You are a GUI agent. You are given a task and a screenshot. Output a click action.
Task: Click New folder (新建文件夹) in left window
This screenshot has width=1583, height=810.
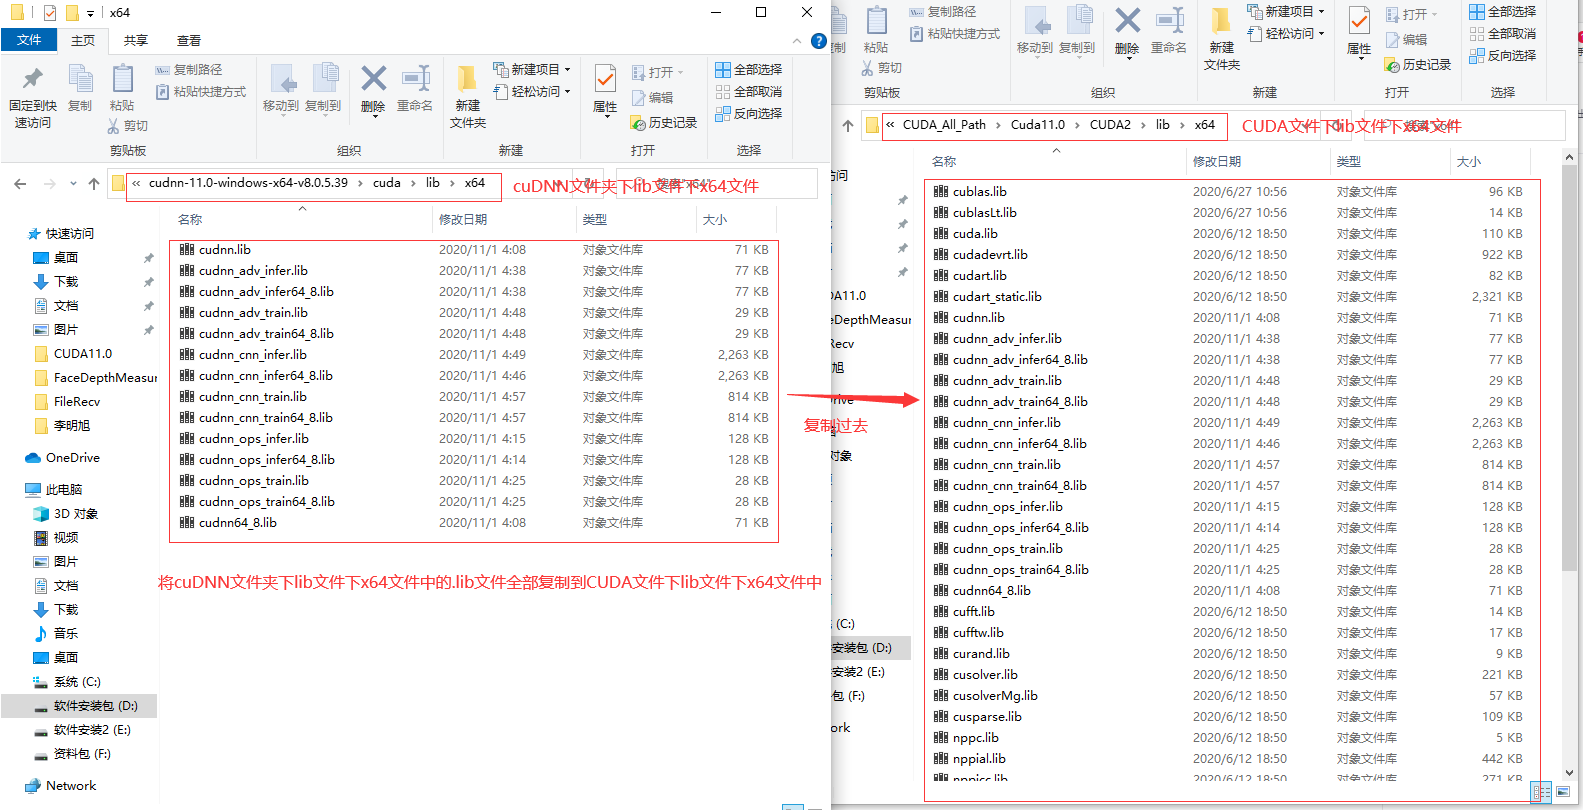click(x=468, y=97)
